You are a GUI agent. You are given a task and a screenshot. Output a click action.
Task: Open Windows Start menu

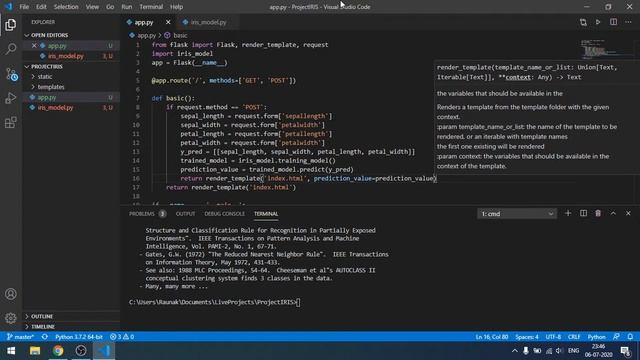click(11, 351)
